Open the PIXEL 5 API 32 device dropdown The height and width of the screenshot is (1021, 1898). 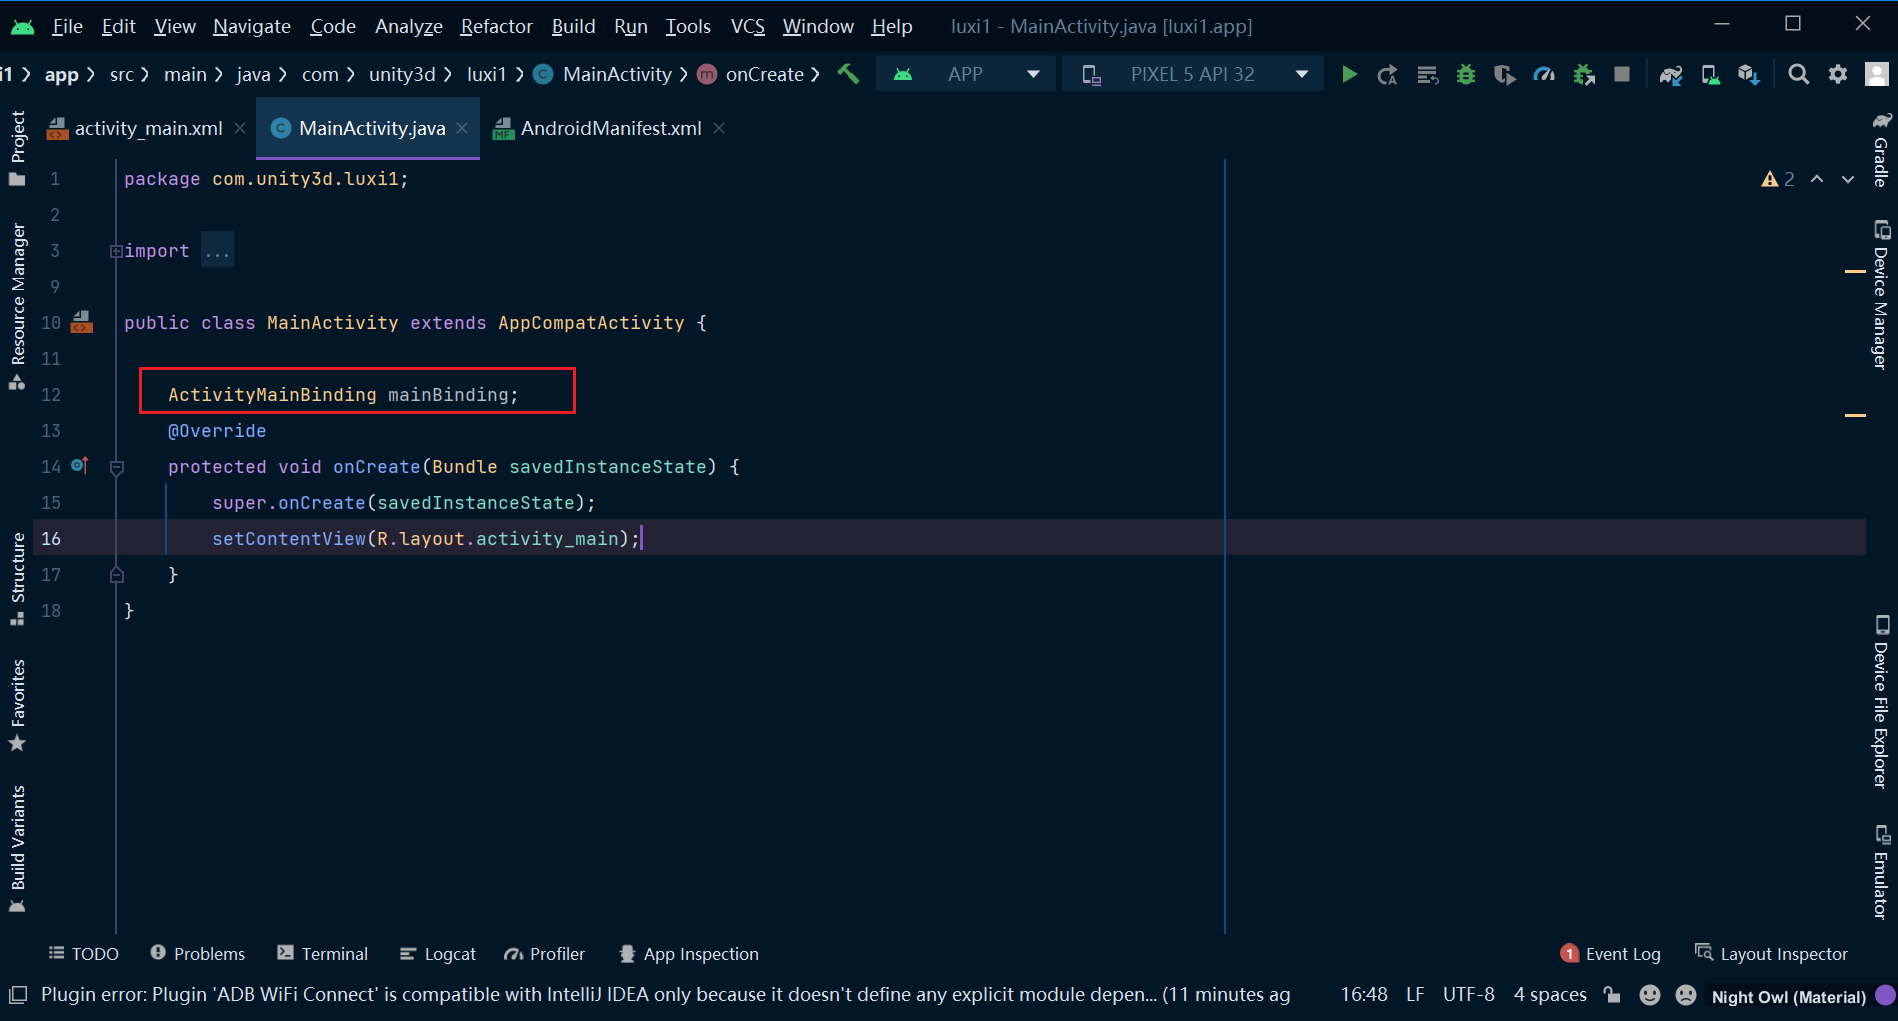point(1193,74)
